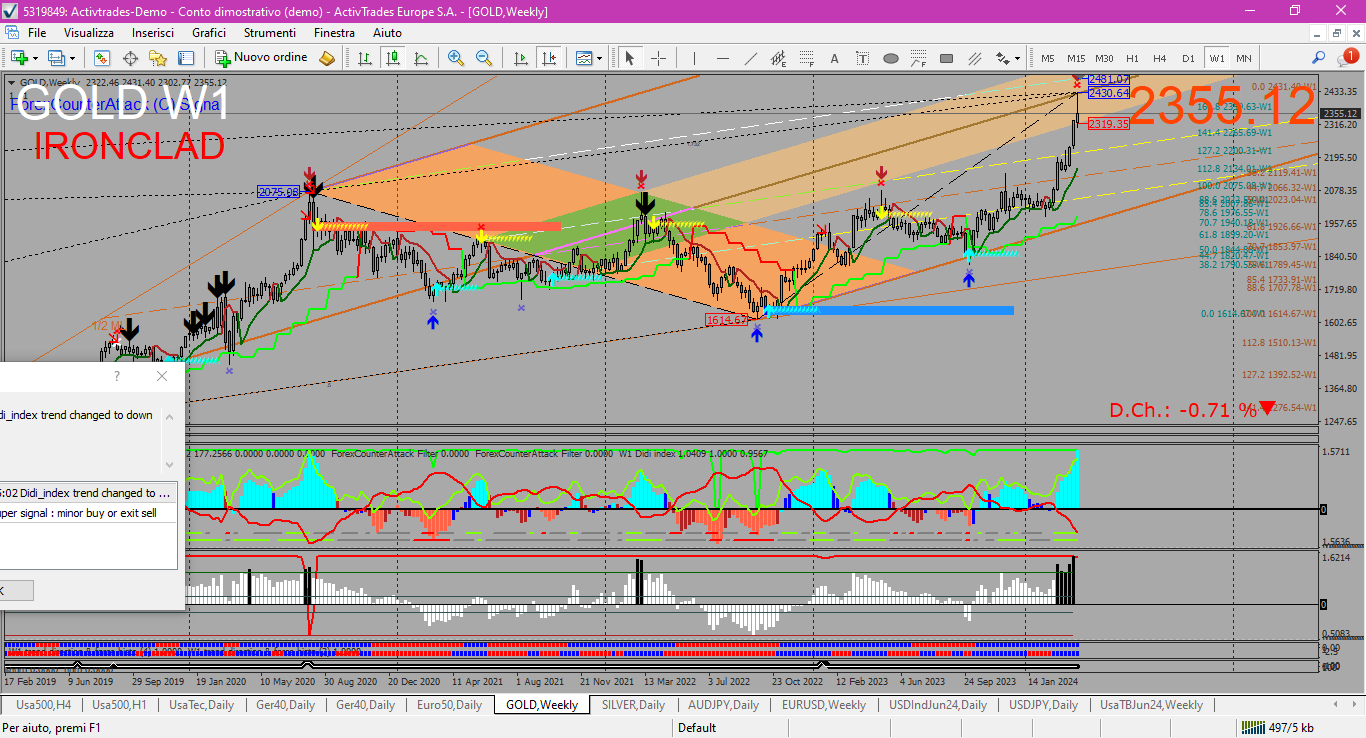1366x738 pixels.
Task: Open the Aiuto menu
Action: 387,33
